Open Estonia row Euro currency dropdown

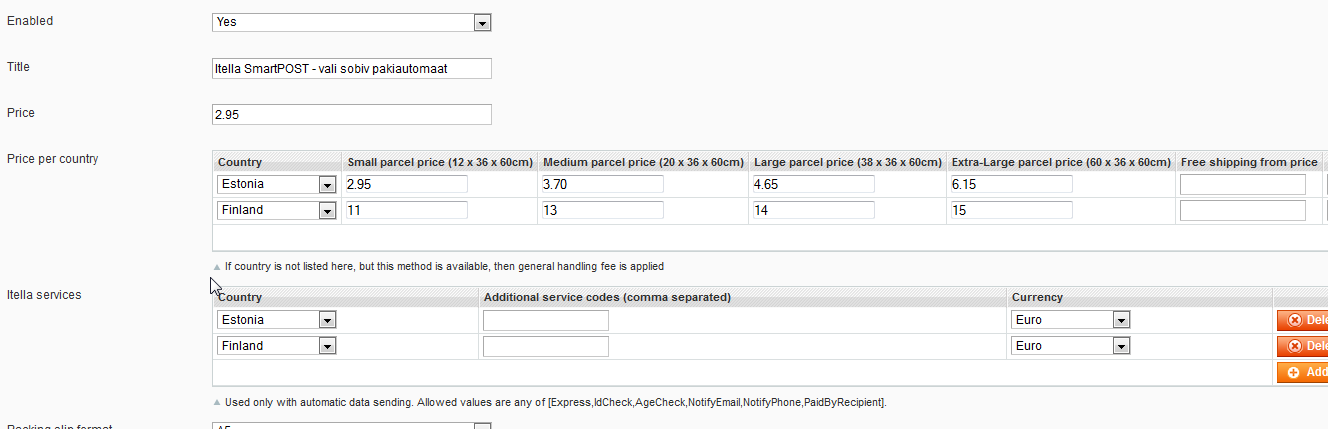pyautogui.click(x=1070, y=320)
